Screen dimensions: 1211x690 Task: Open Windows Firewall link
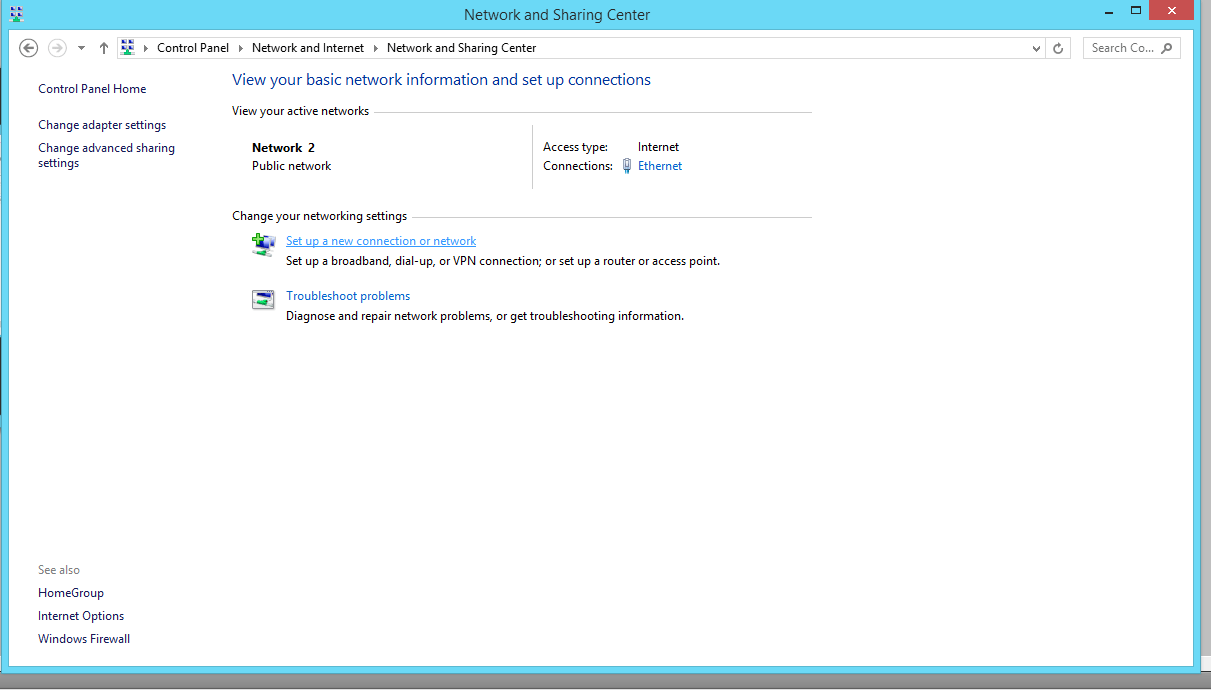pos(84,639)
